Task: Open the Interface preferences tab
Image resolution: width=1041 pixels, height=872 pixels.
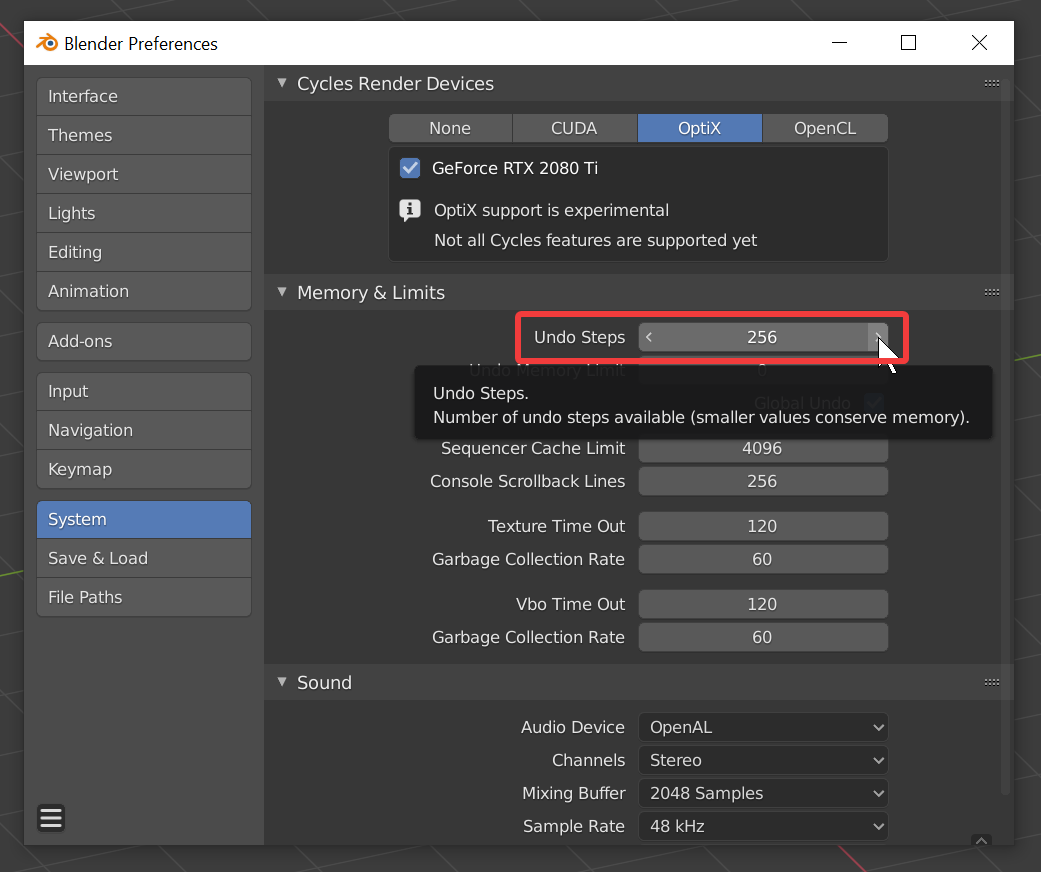Action: coord(144,96)
